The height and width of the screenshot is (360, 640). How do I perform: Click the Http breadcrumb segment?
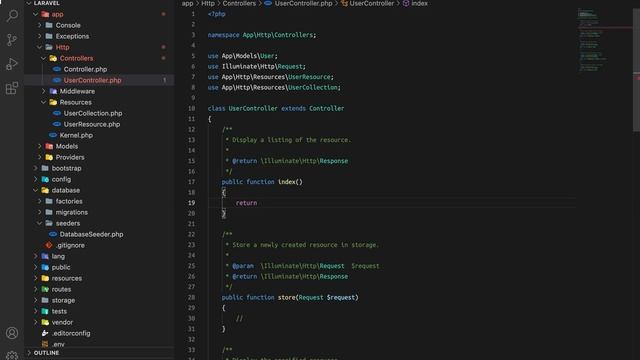click(208, 3)
